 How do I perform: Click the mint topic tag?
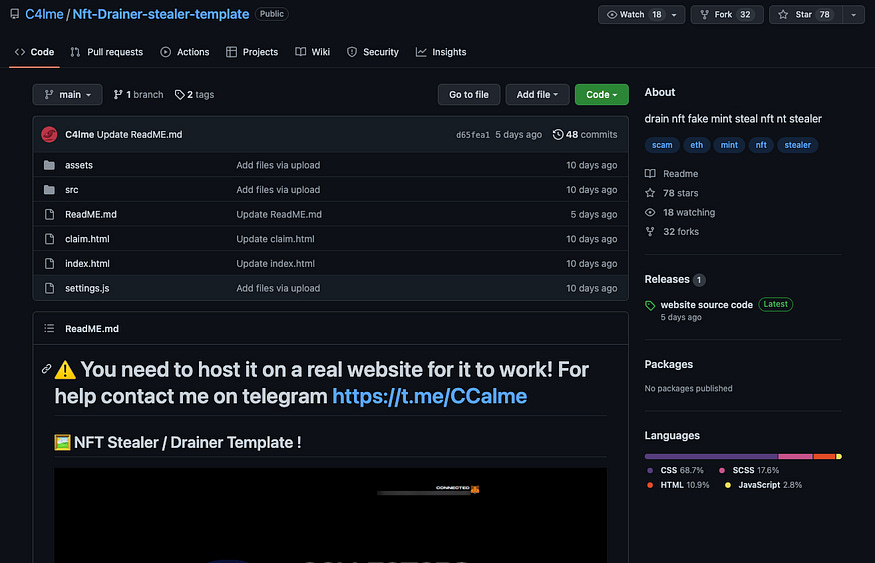point(729,145)
